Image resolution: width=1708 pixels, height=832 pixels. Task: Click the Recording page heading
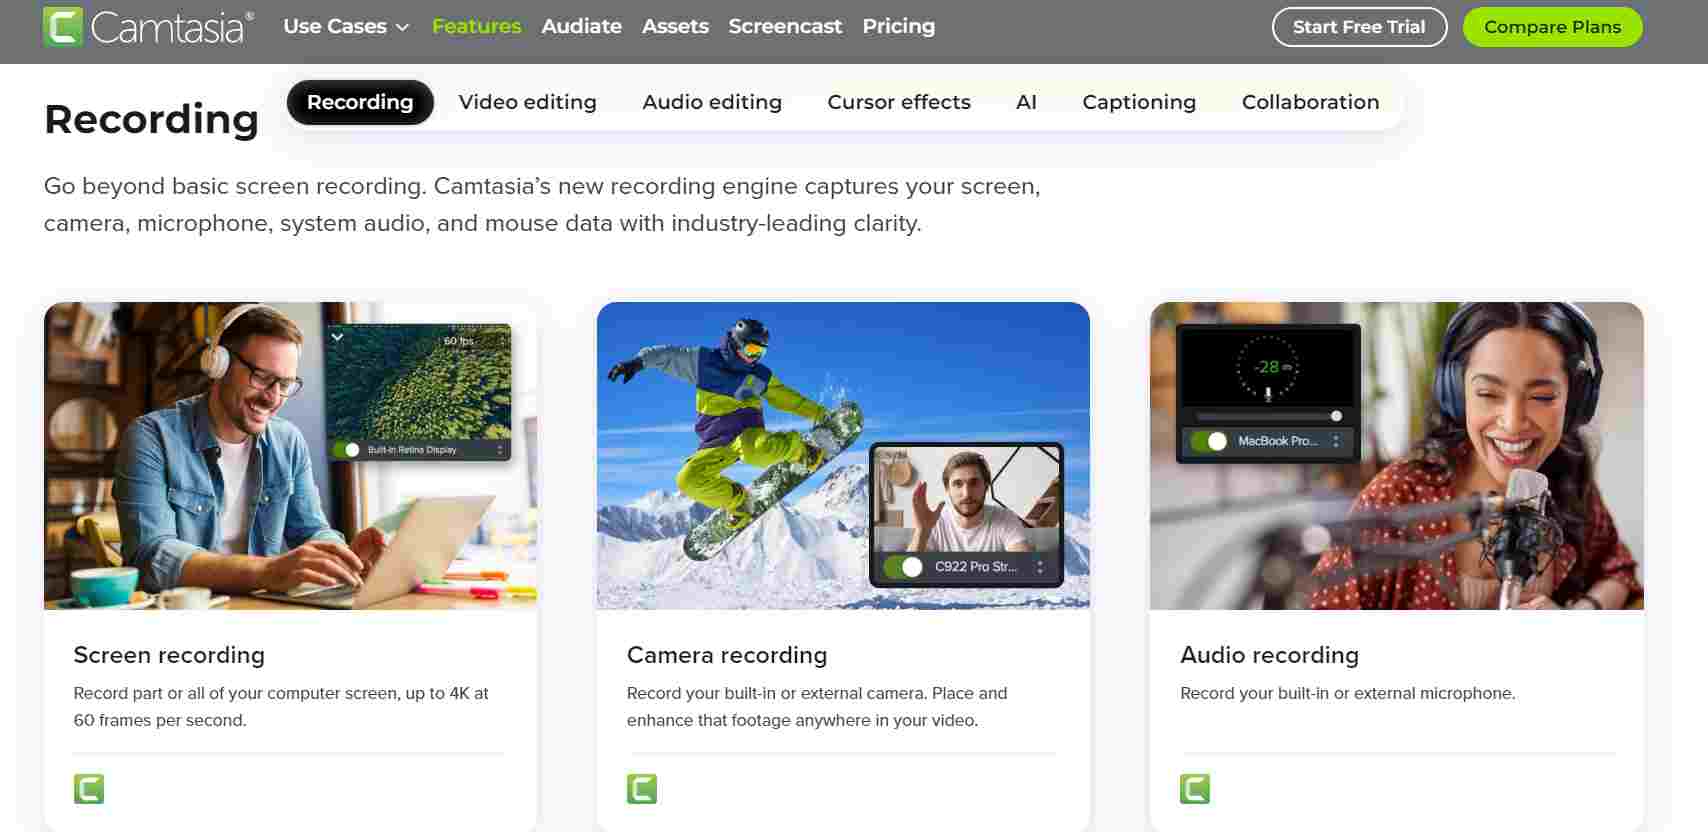(151, 119)
